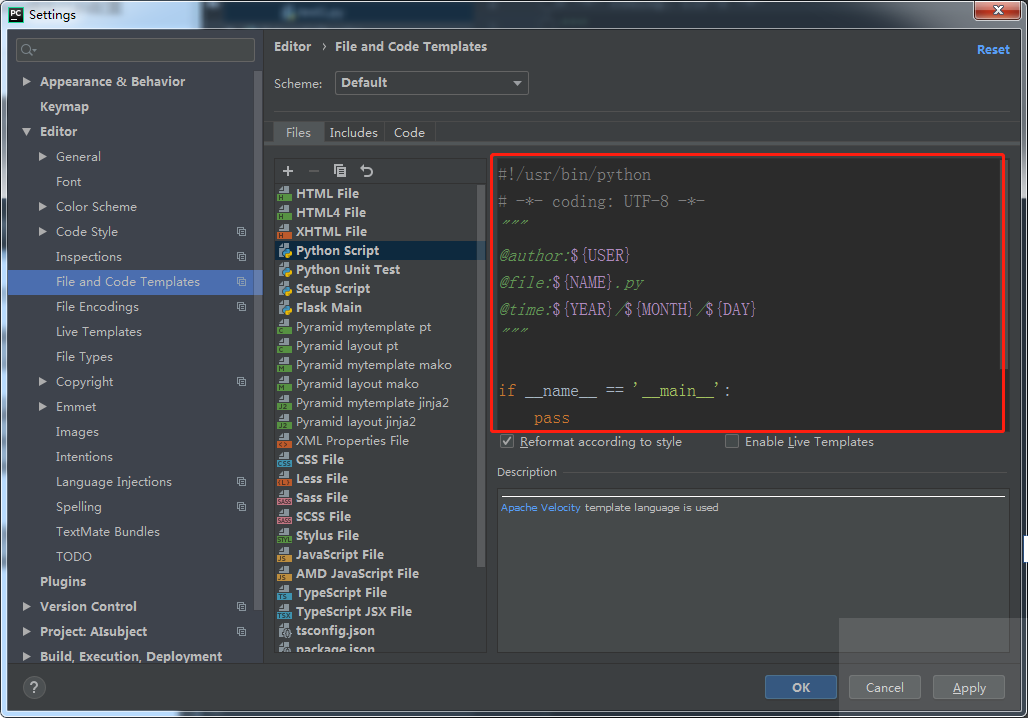Select the Python Unit Test icon

click(x=285, y=269)
